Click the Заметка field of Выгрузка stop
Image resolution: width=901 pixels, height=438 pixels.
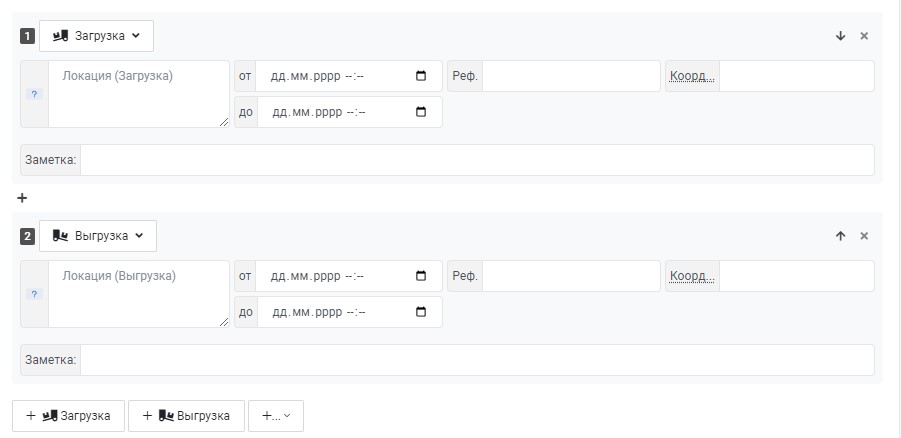coord(477,360)
